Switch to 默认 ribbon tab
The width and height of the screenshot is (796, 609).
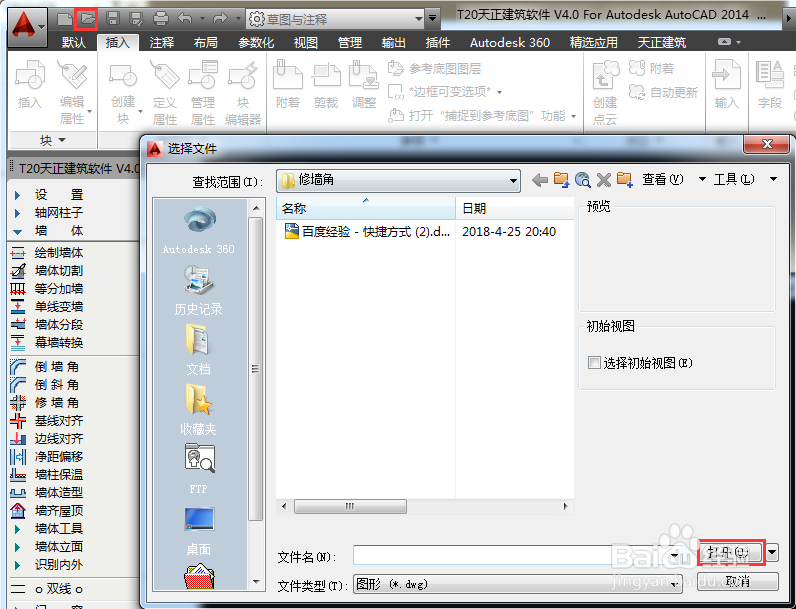click(x=74, y=42)
